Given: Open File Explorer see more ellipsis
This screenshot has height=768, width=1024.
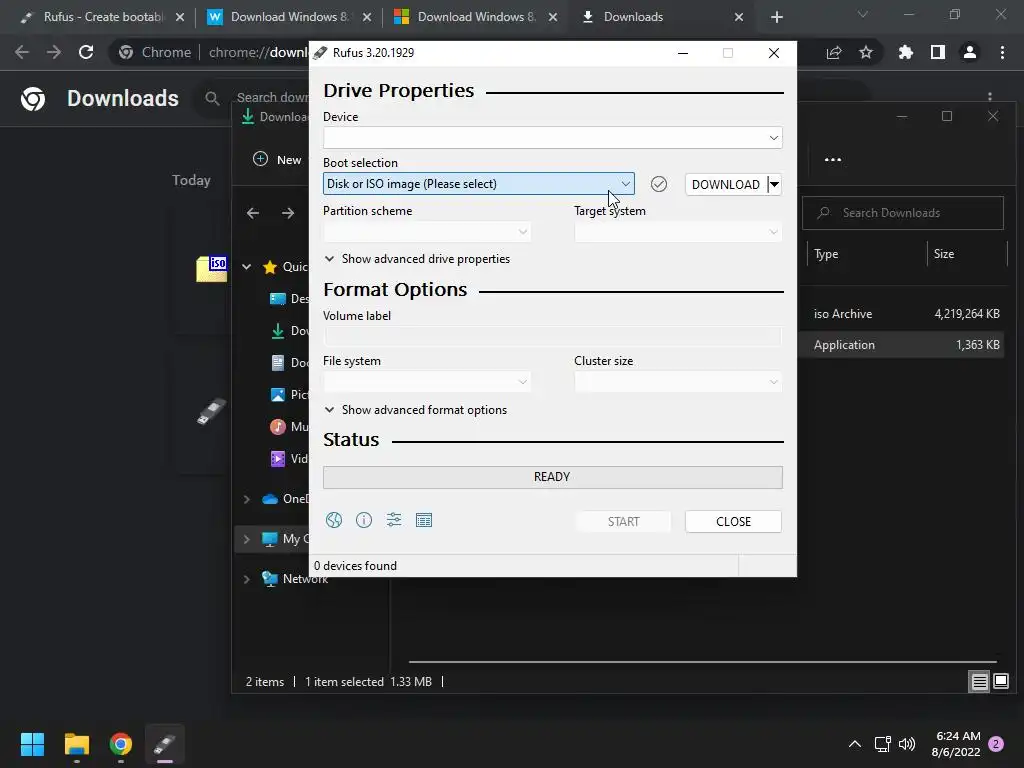Looking at the screenshot, I should tap(833, 159).
